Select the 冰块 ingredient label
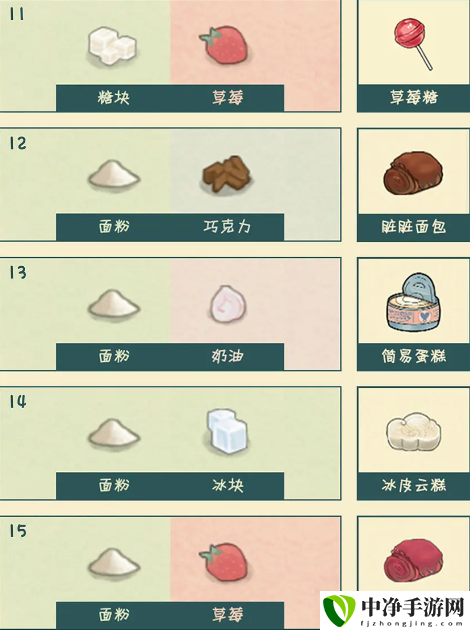Screen dimensions: 470x630 click(227, 485)
